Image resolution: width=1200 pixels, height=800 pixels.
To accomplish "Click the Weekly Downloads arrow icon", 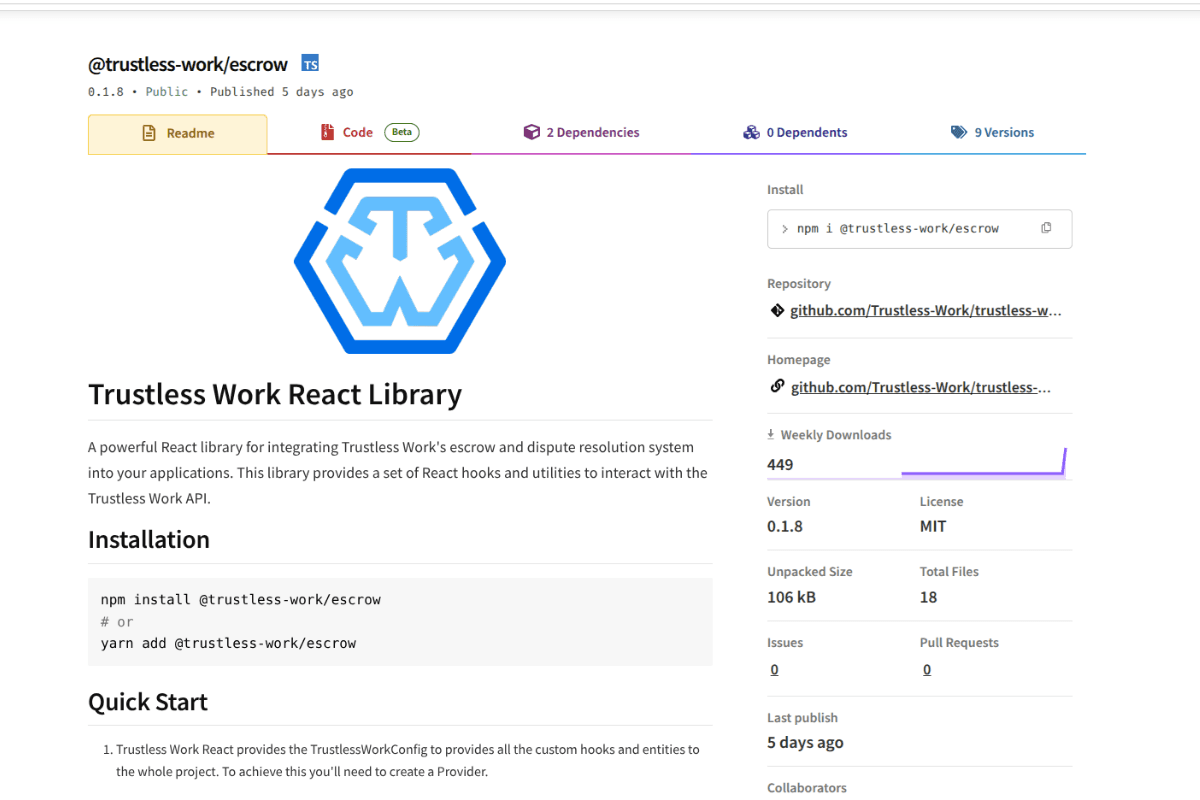I will (769, 434).
